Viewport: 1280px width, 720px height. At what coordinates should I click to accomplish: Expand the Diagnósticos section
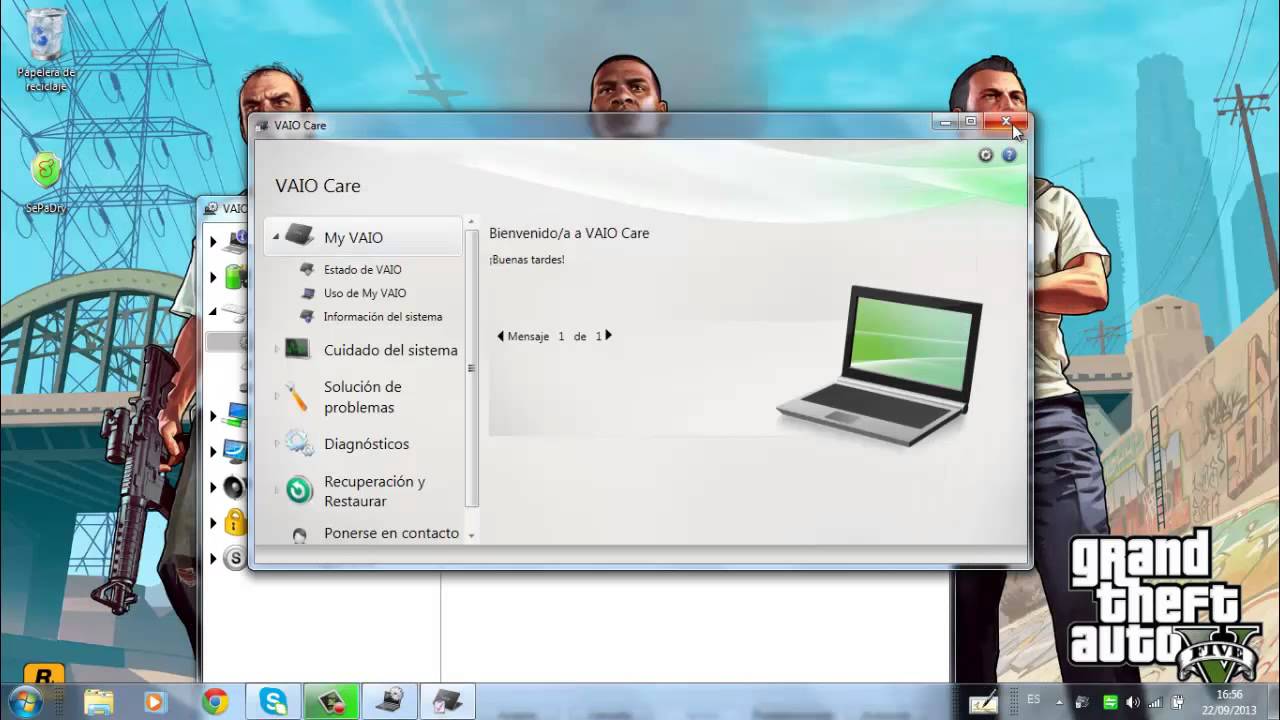(277, 443)
